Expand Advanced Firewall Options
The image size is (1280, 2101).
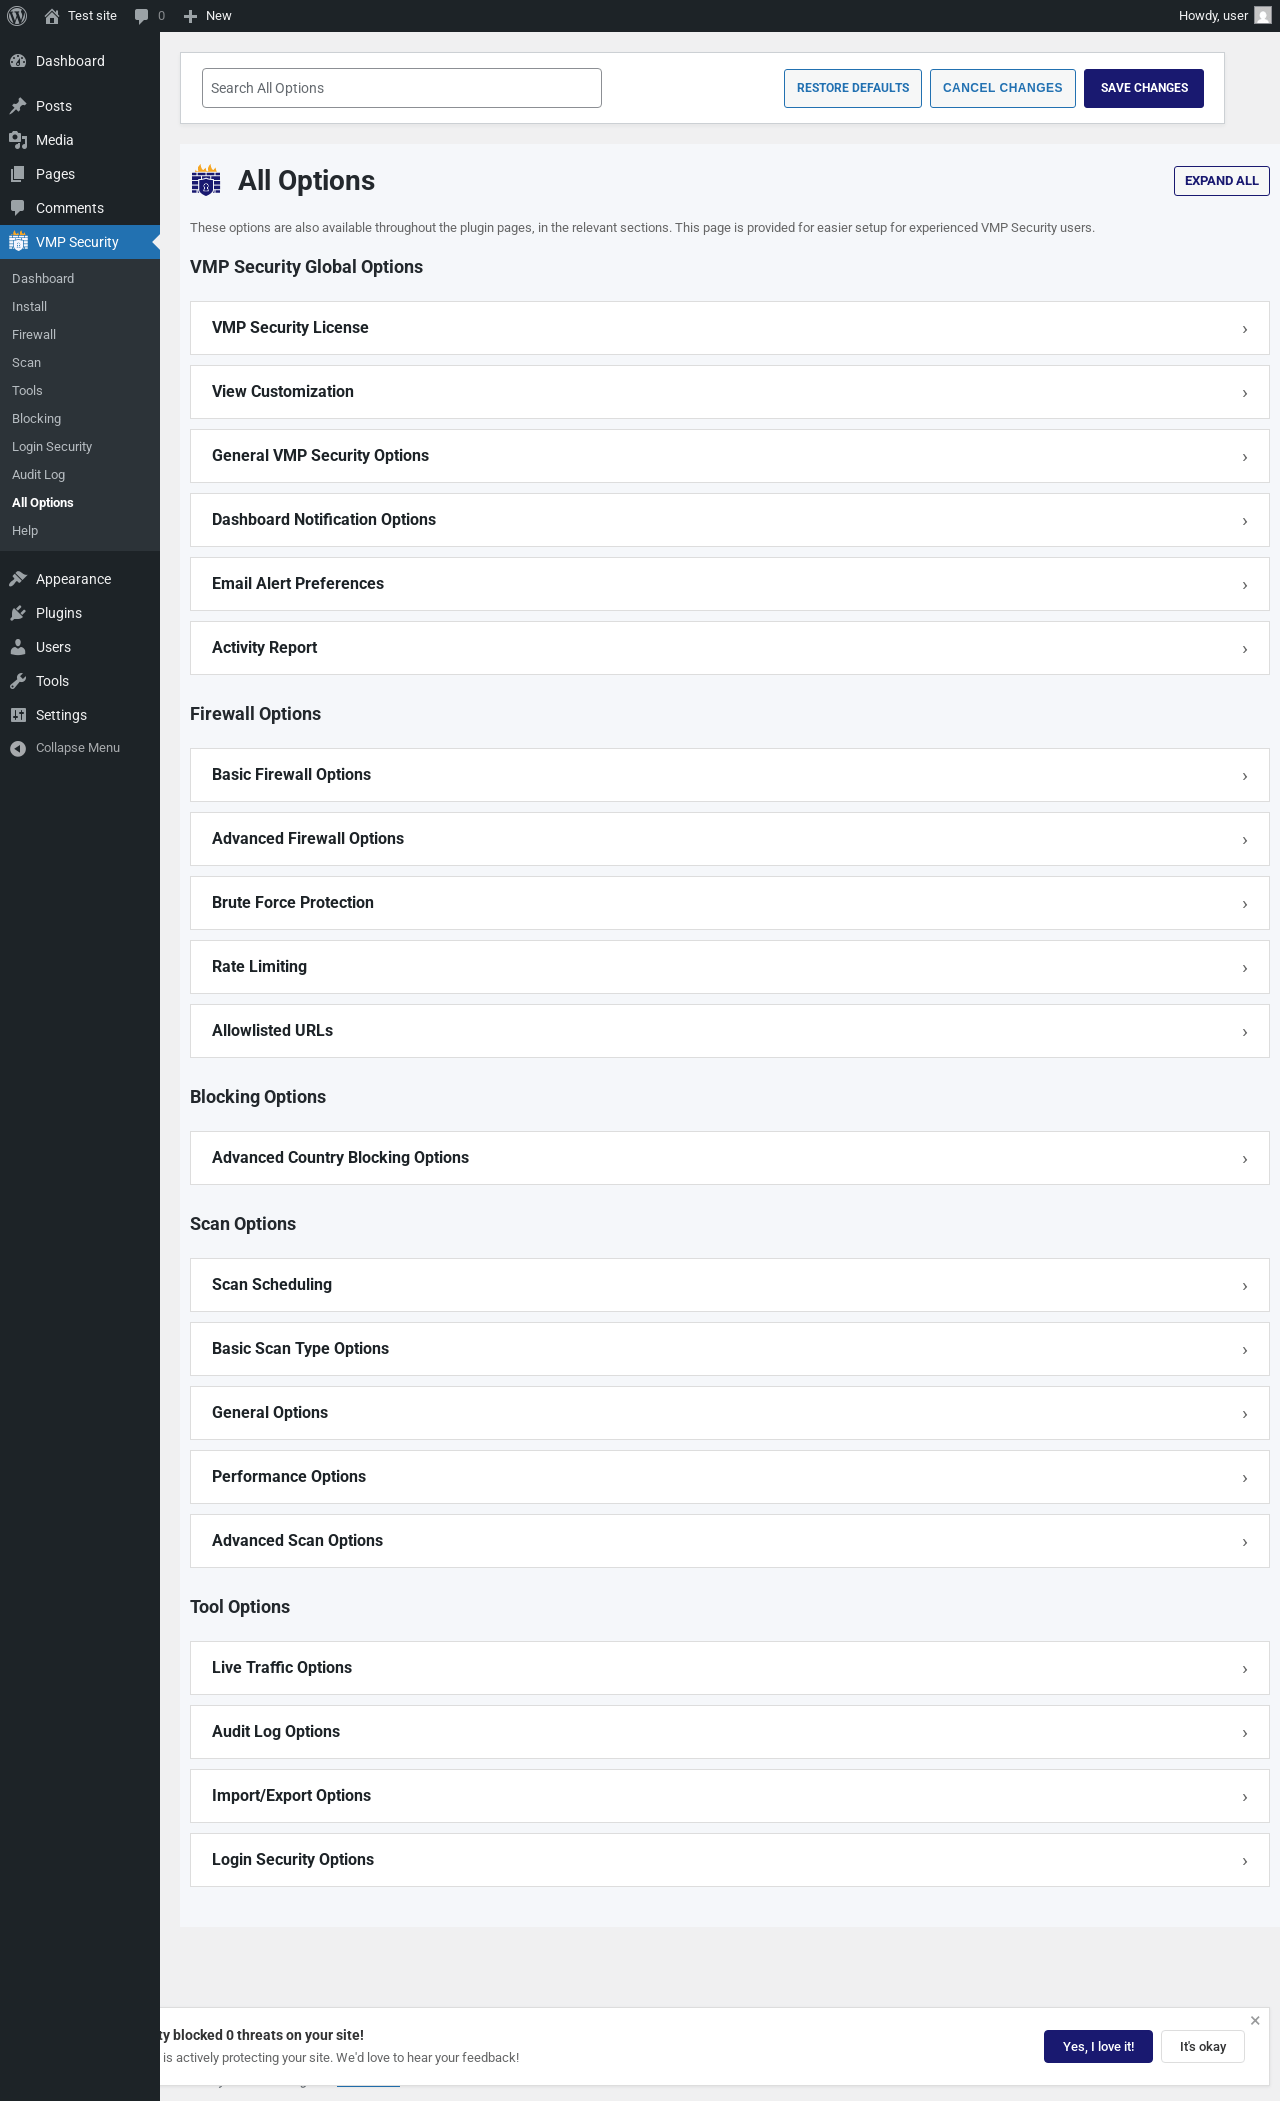pyautogui.click(x=730, y=839)
